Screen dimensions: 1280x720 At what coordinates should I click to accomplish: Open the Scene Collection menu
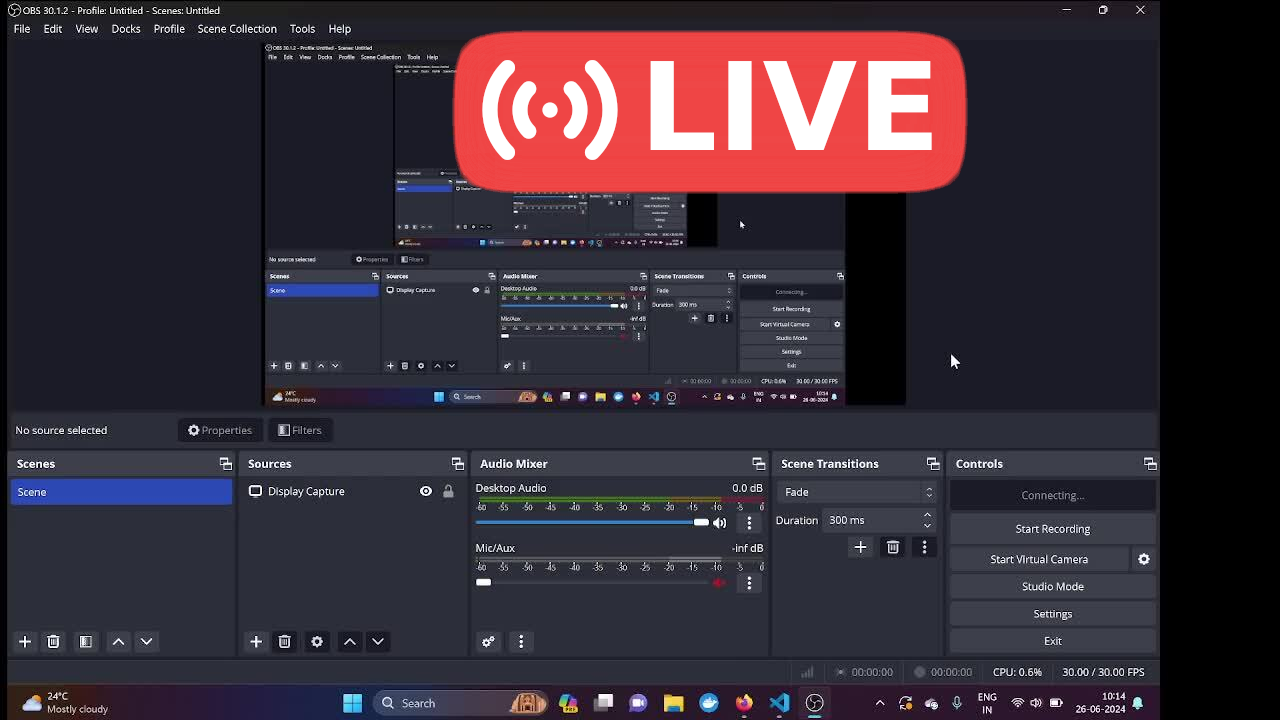pos(237,29)
